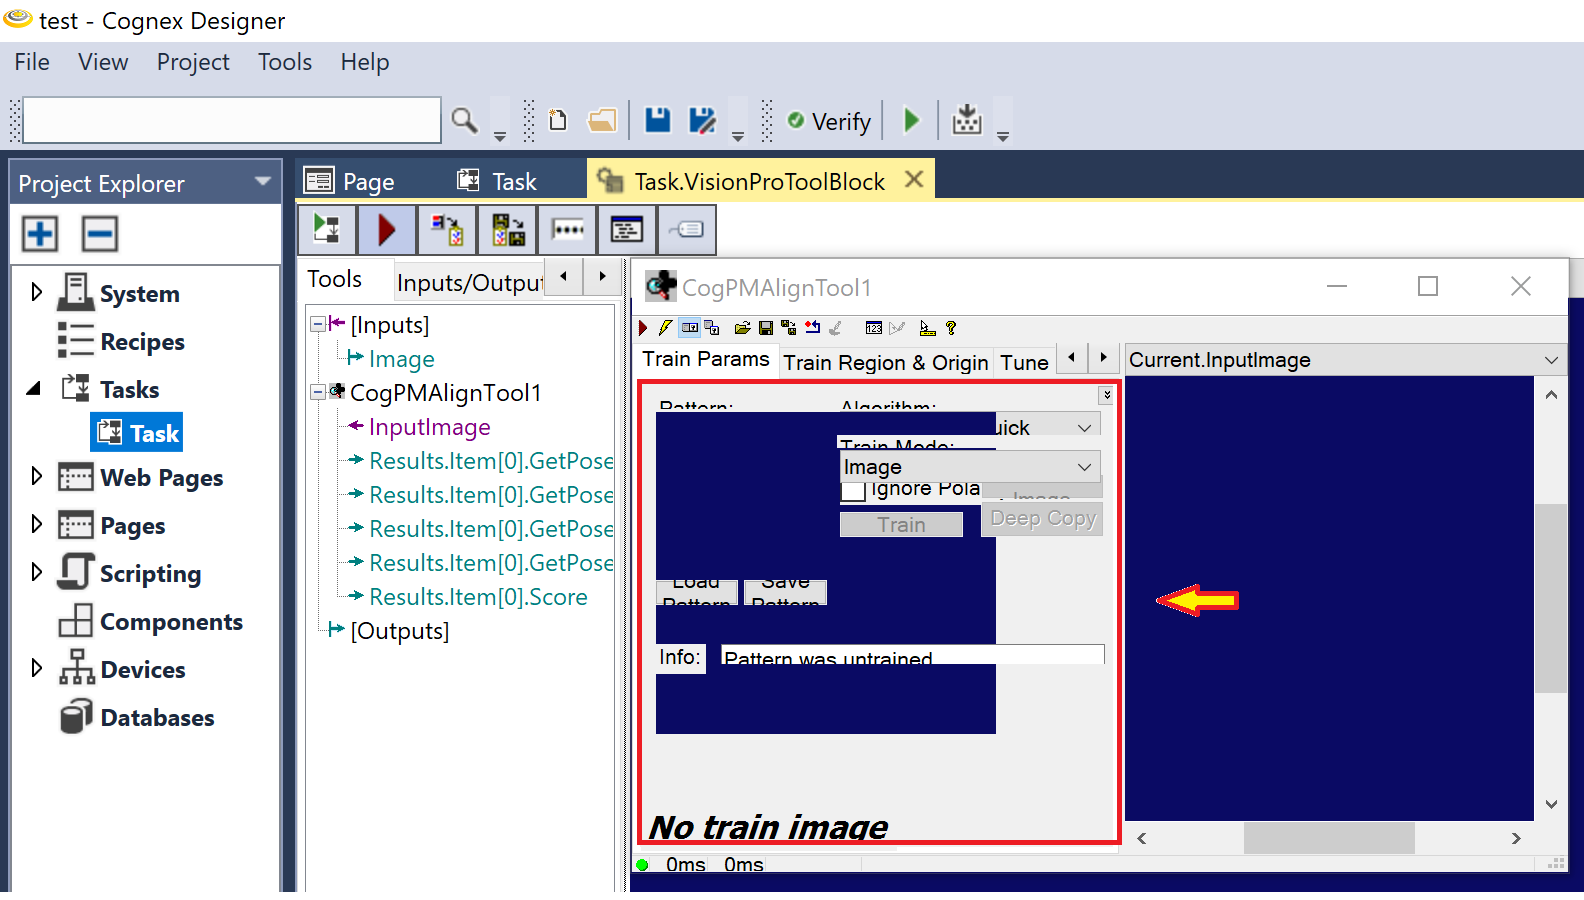The height and width of the screenshot is (900, 1584).
Task: Expand the System node in Project Explorer
Action: 37,292
